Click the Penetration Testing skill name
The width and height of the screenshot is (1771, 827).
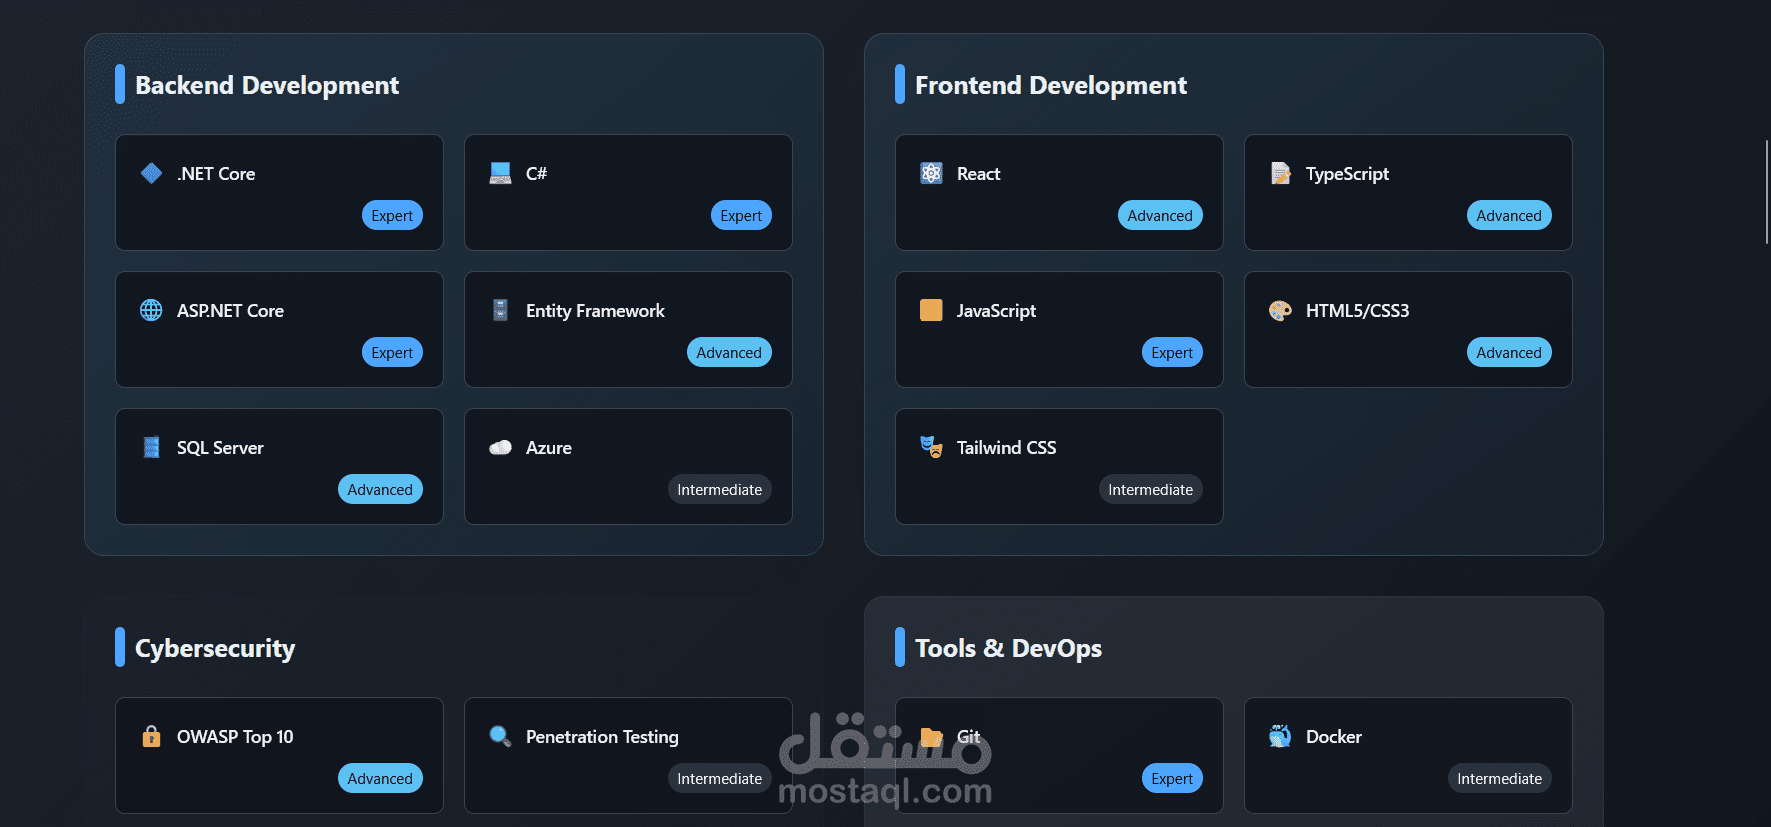coord(602,736)
